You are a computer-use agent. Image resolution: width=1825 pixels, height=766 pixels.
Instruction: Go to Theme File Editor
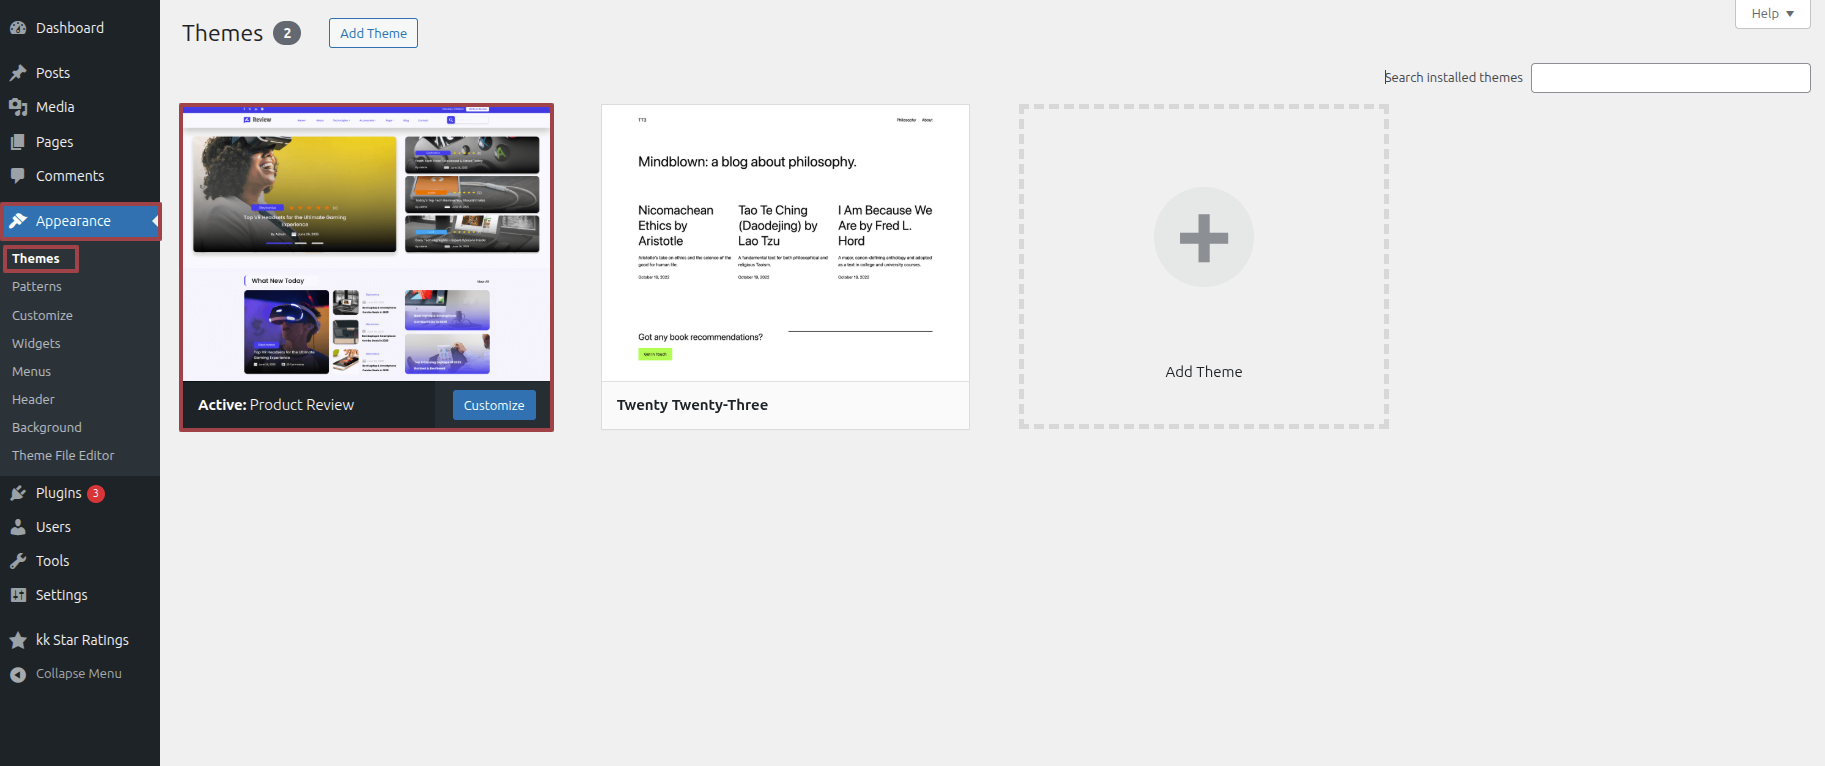63,455
